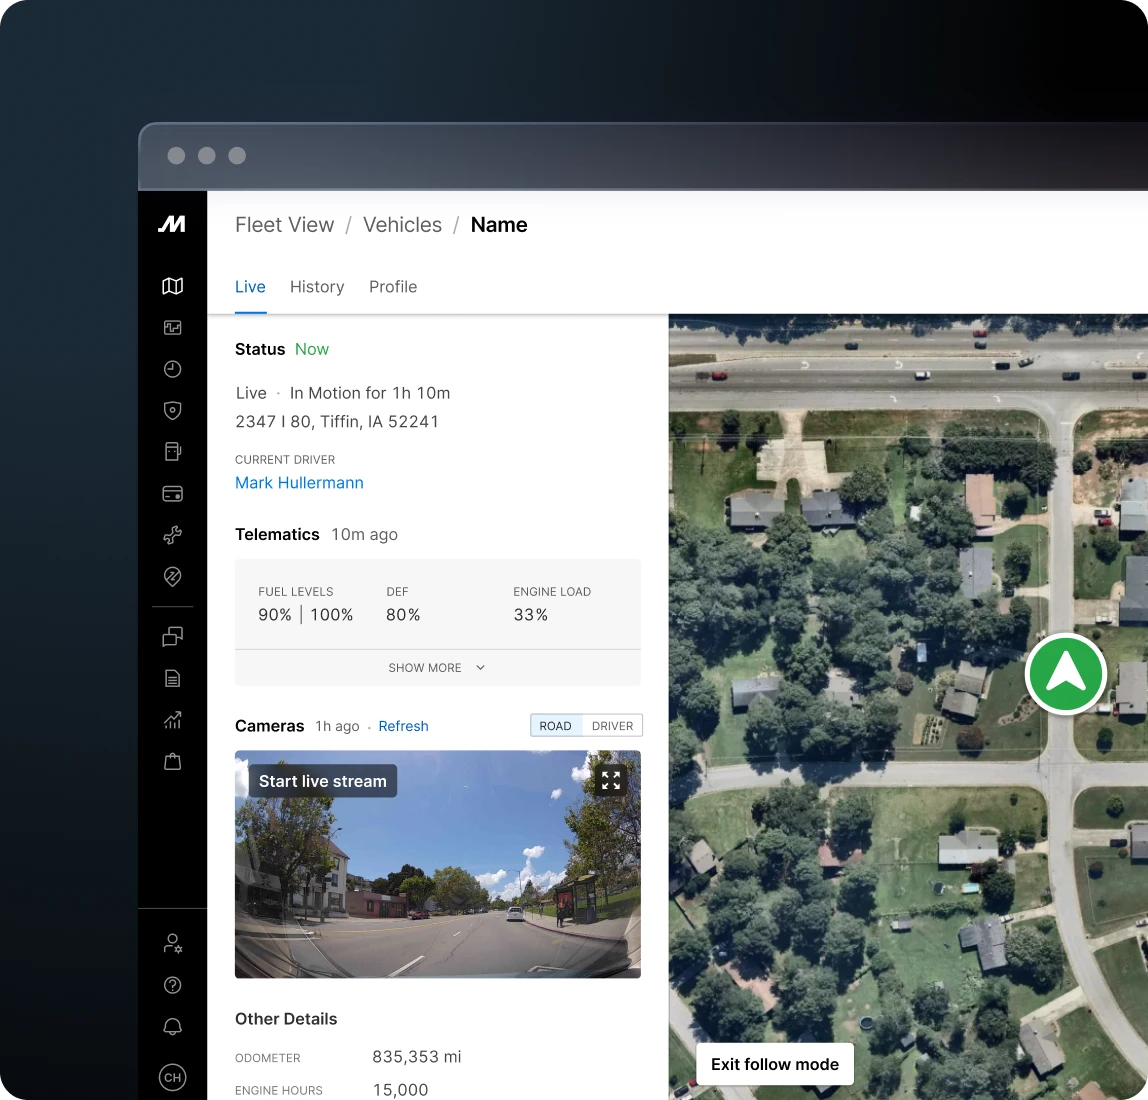Click the Maintenance wrench icon

pos(172,535)
